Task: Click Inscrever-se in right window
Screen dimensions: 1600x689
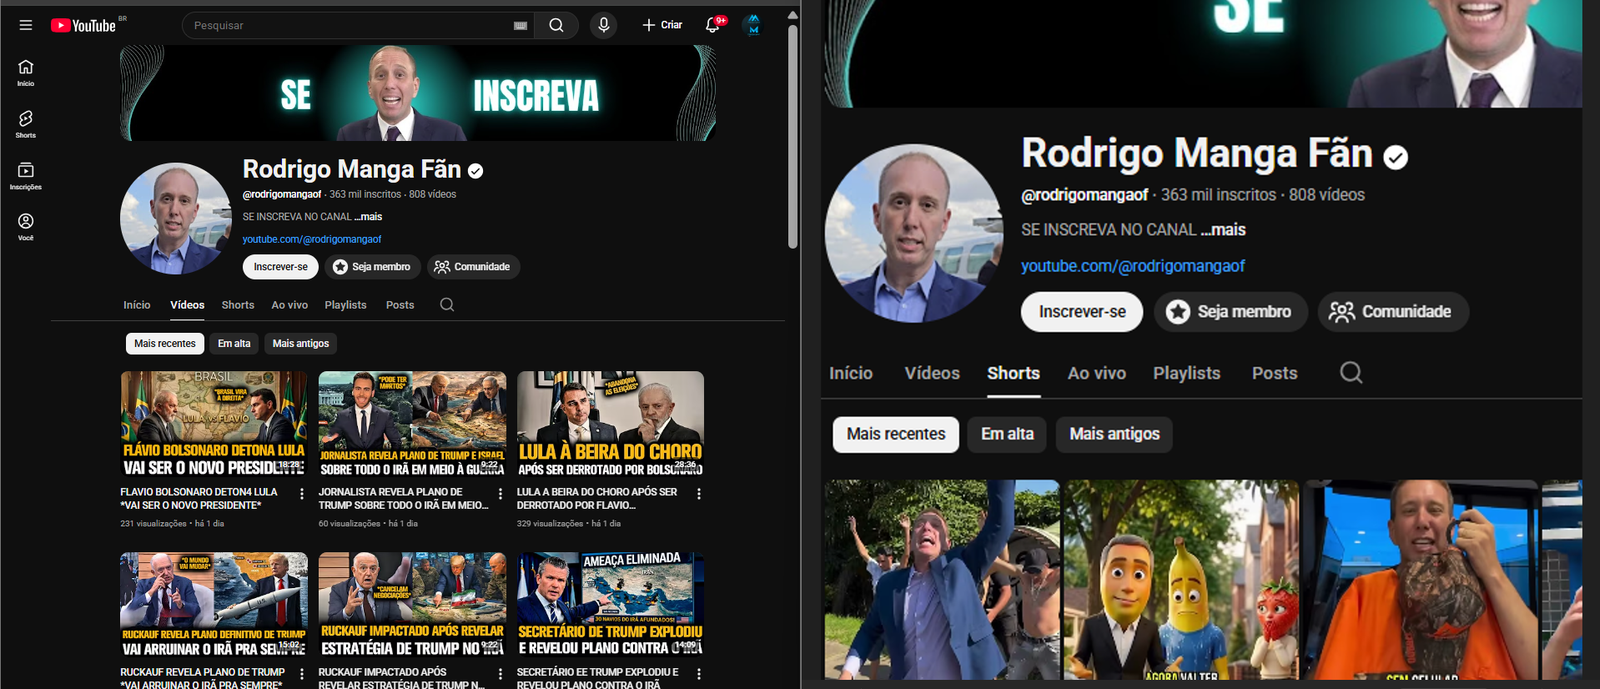Action: [1082, 312]
